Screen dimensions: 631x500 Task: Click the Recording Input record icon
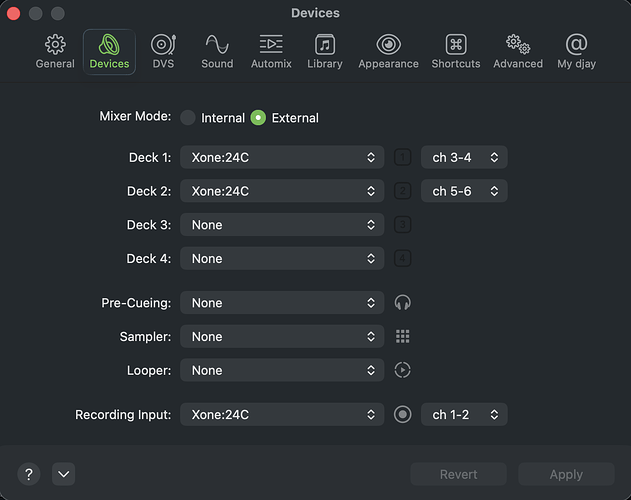click(402, 415)
